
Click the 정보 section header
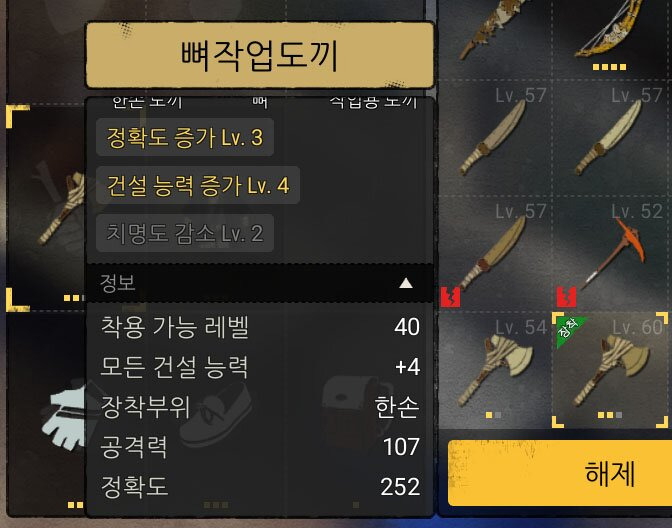click(x=260, y=283)
